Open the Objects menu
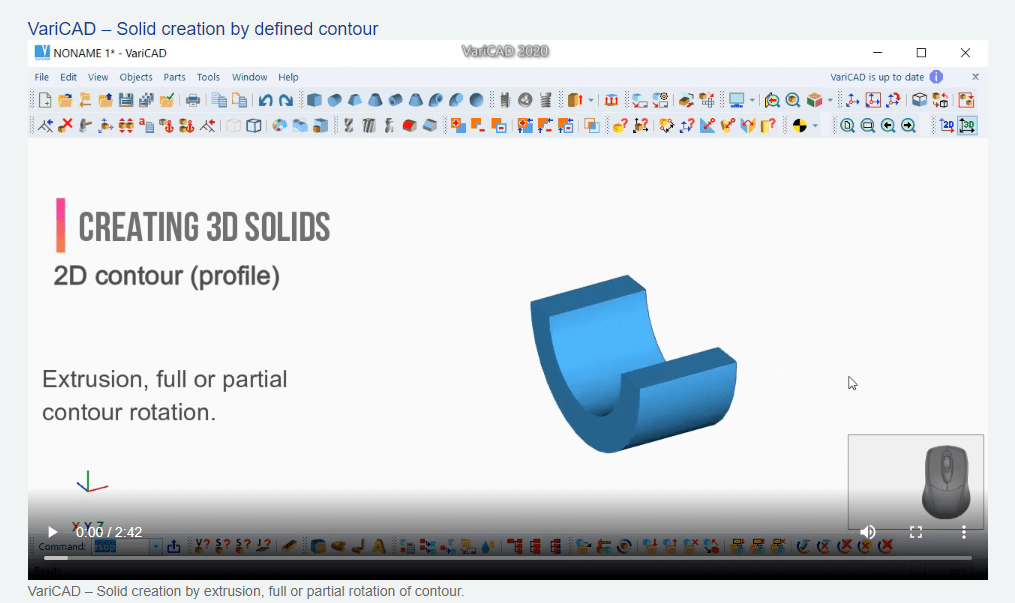Viewport: 1015px width, 603px height. [x=136, y=77]
